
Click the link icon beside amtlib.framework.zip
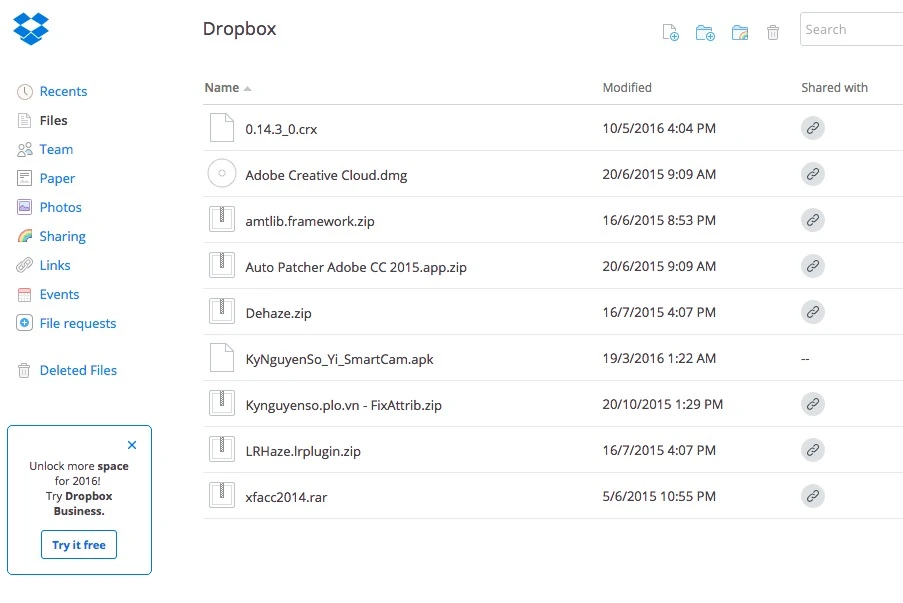tap(813, 220)
